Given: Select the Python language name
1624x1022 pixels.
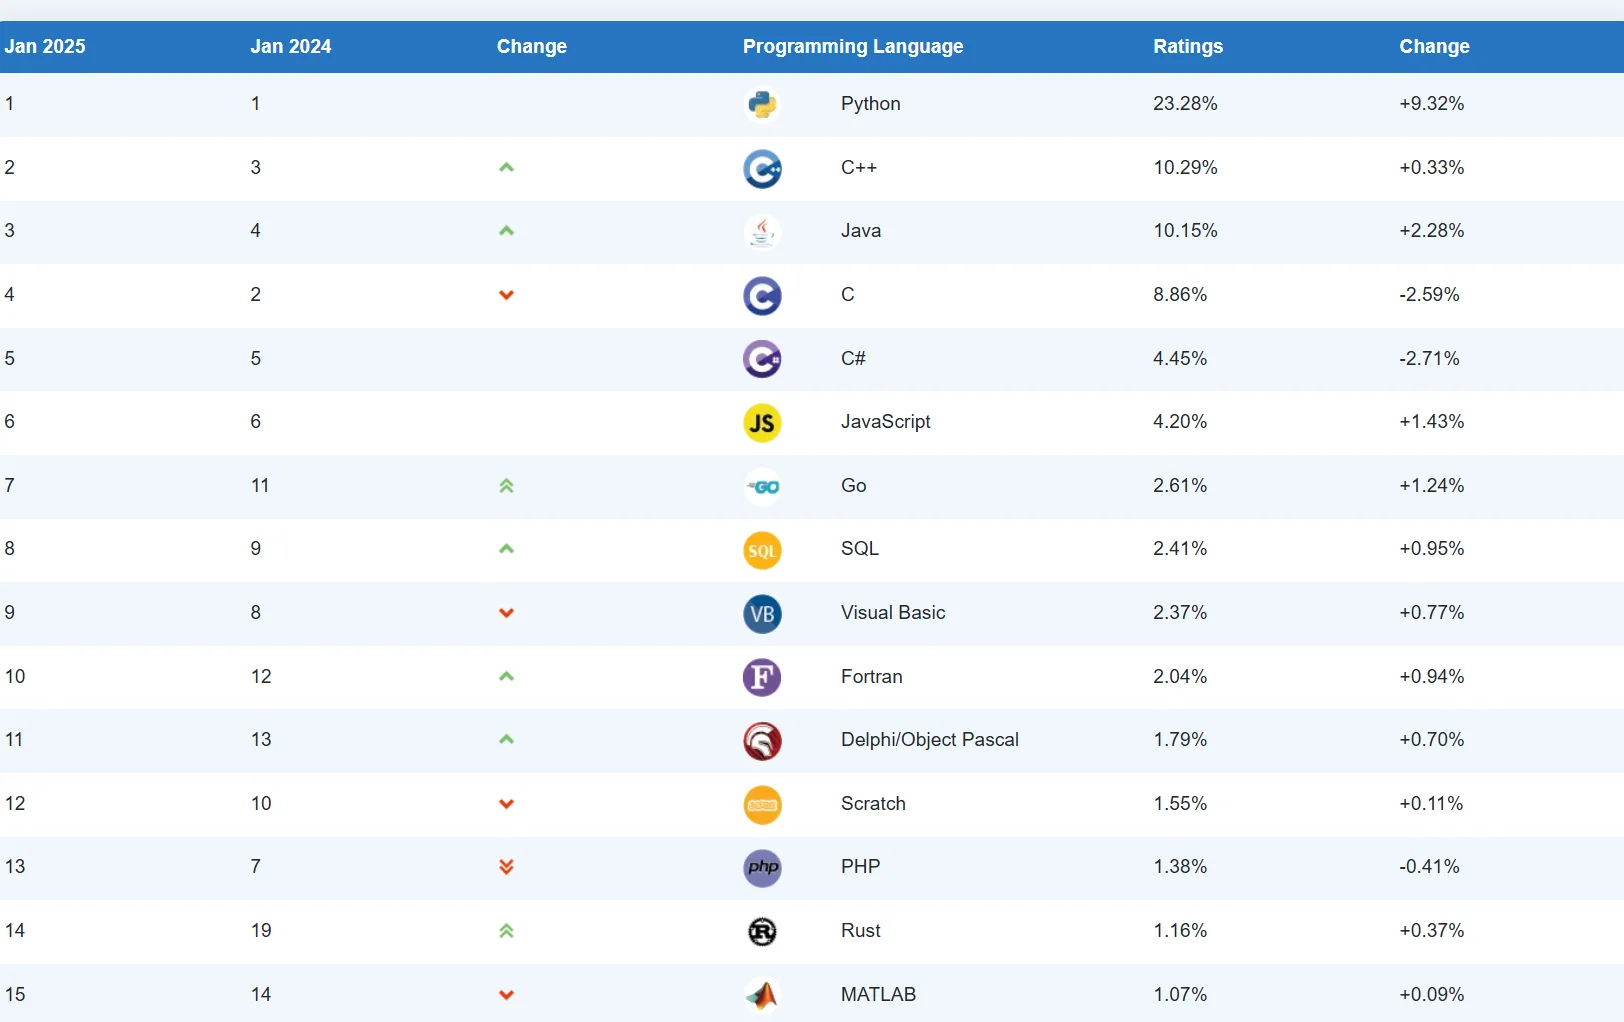Looking at the screenshot, I should [871, 104].
